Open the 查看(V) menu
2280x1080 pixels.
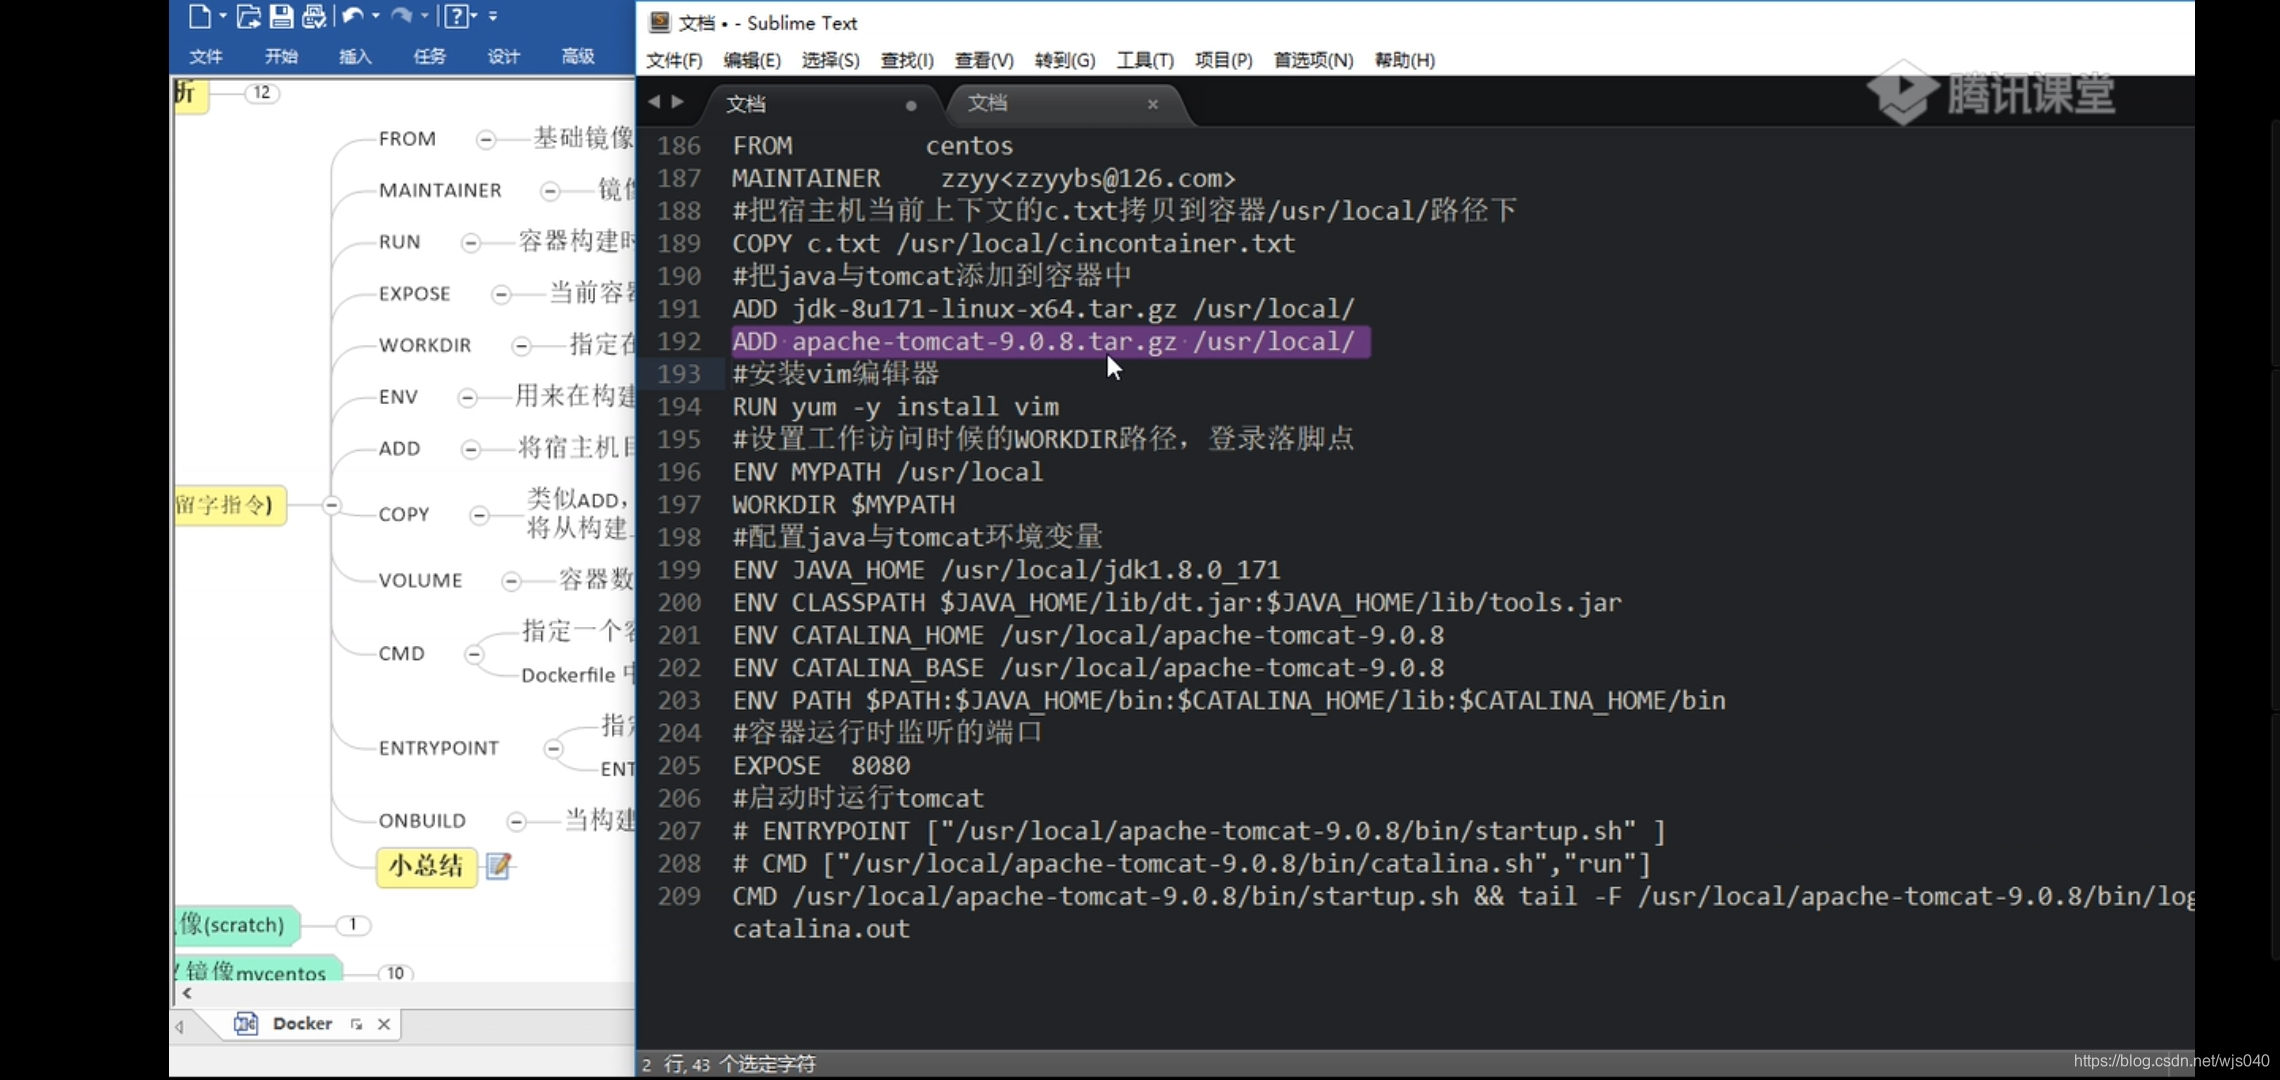pyautogui.click(x=984, y=60)
